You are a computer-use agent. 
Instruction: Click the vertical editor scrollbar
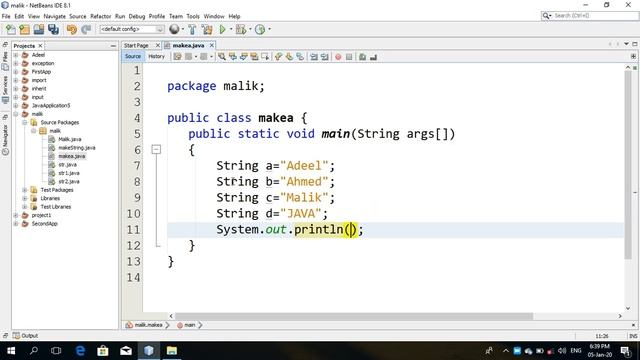tap(628, 165)
